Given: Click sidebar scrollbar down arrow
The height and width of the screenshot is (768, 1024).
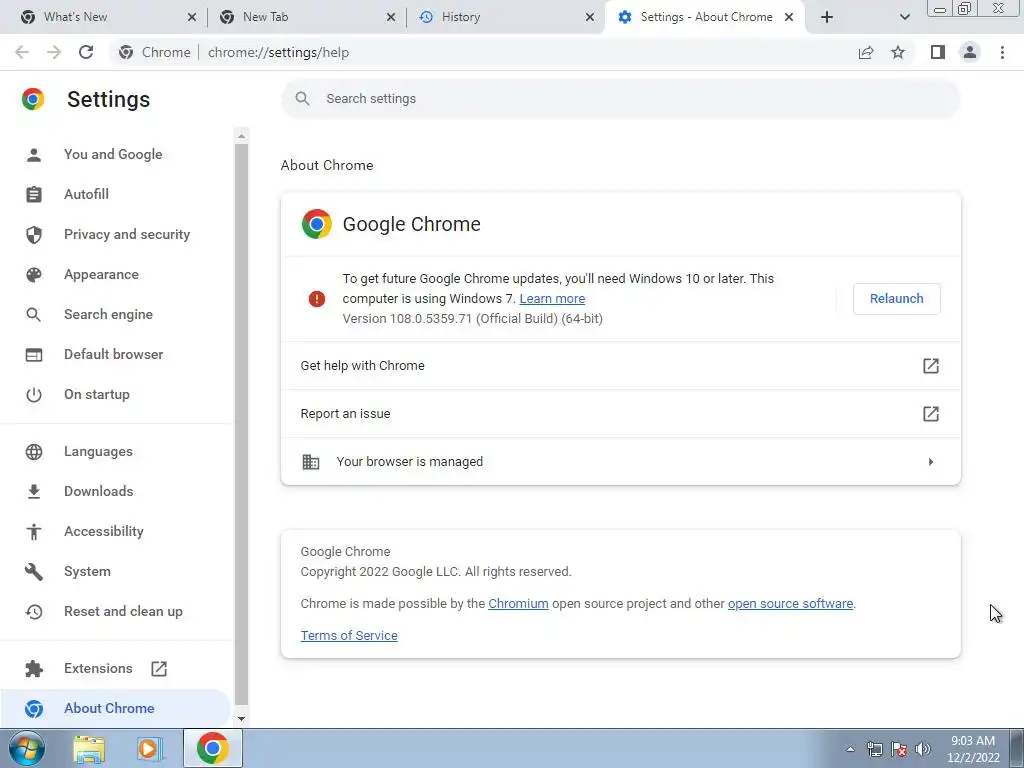Looking at the screenshot, I should pyautogui.click(x=241, y=719).
